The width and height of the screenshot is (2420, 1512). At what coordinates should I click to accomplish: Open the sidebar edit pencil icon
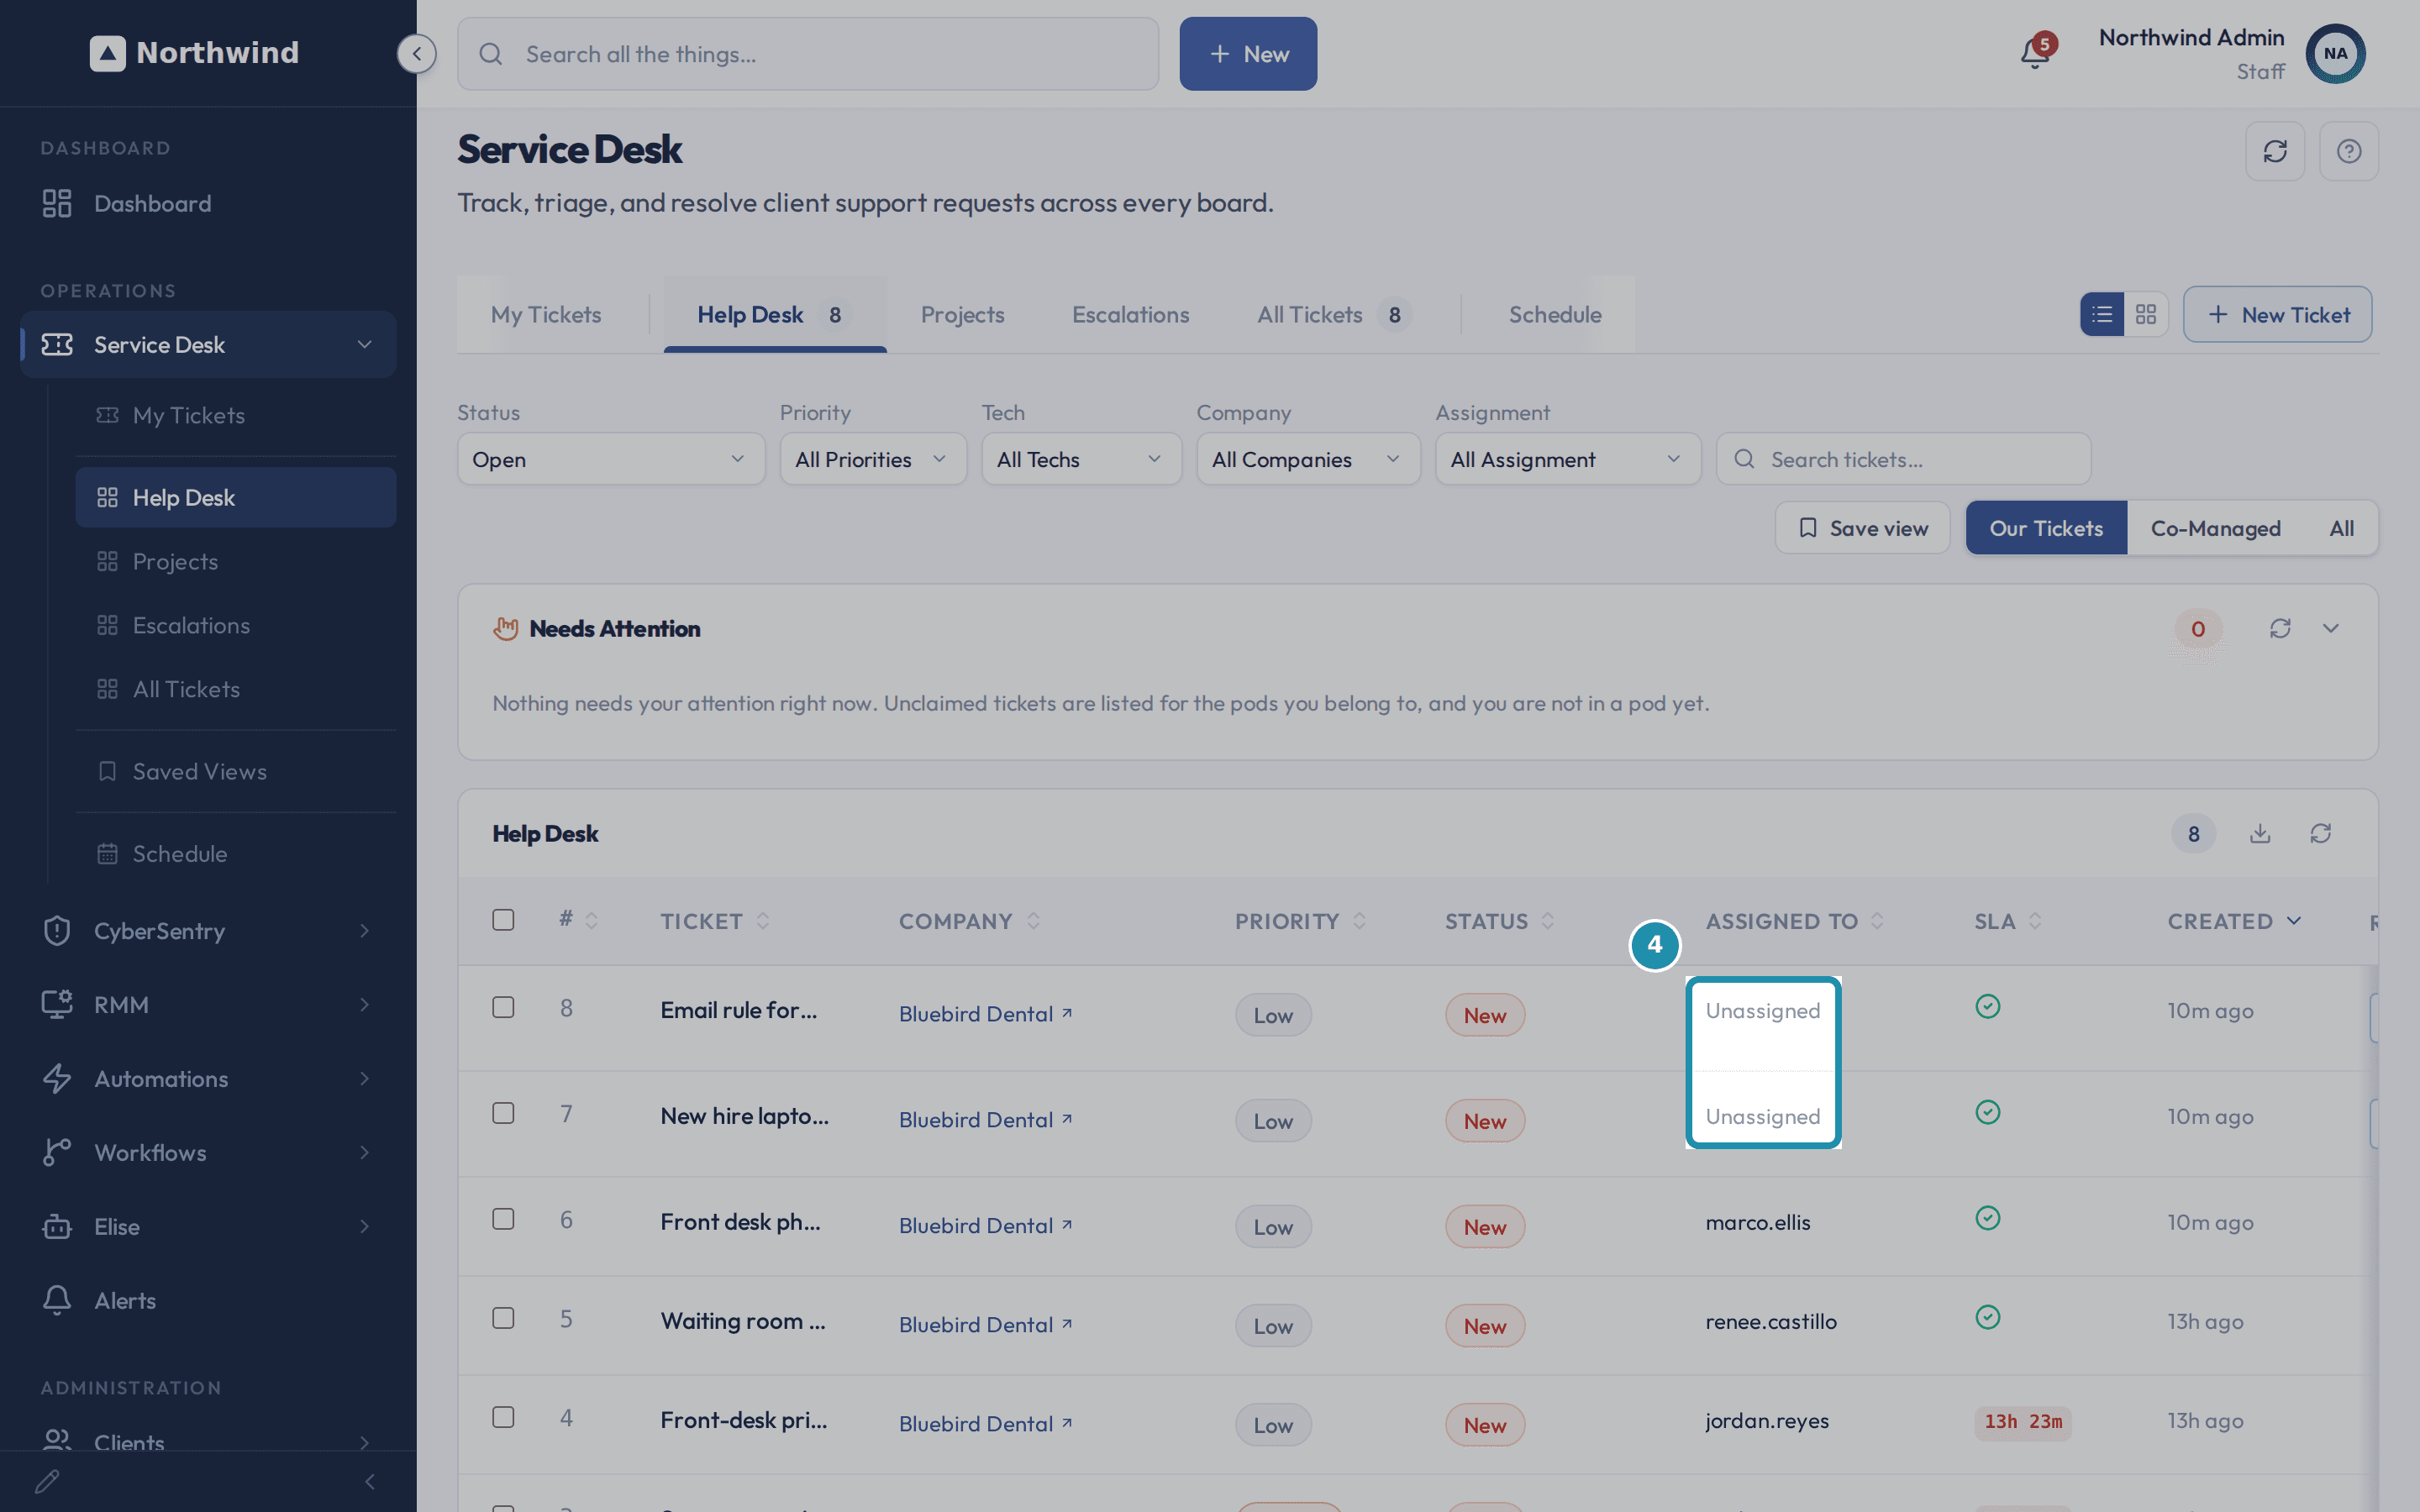pyautogui.click(x=47, y=1481)
